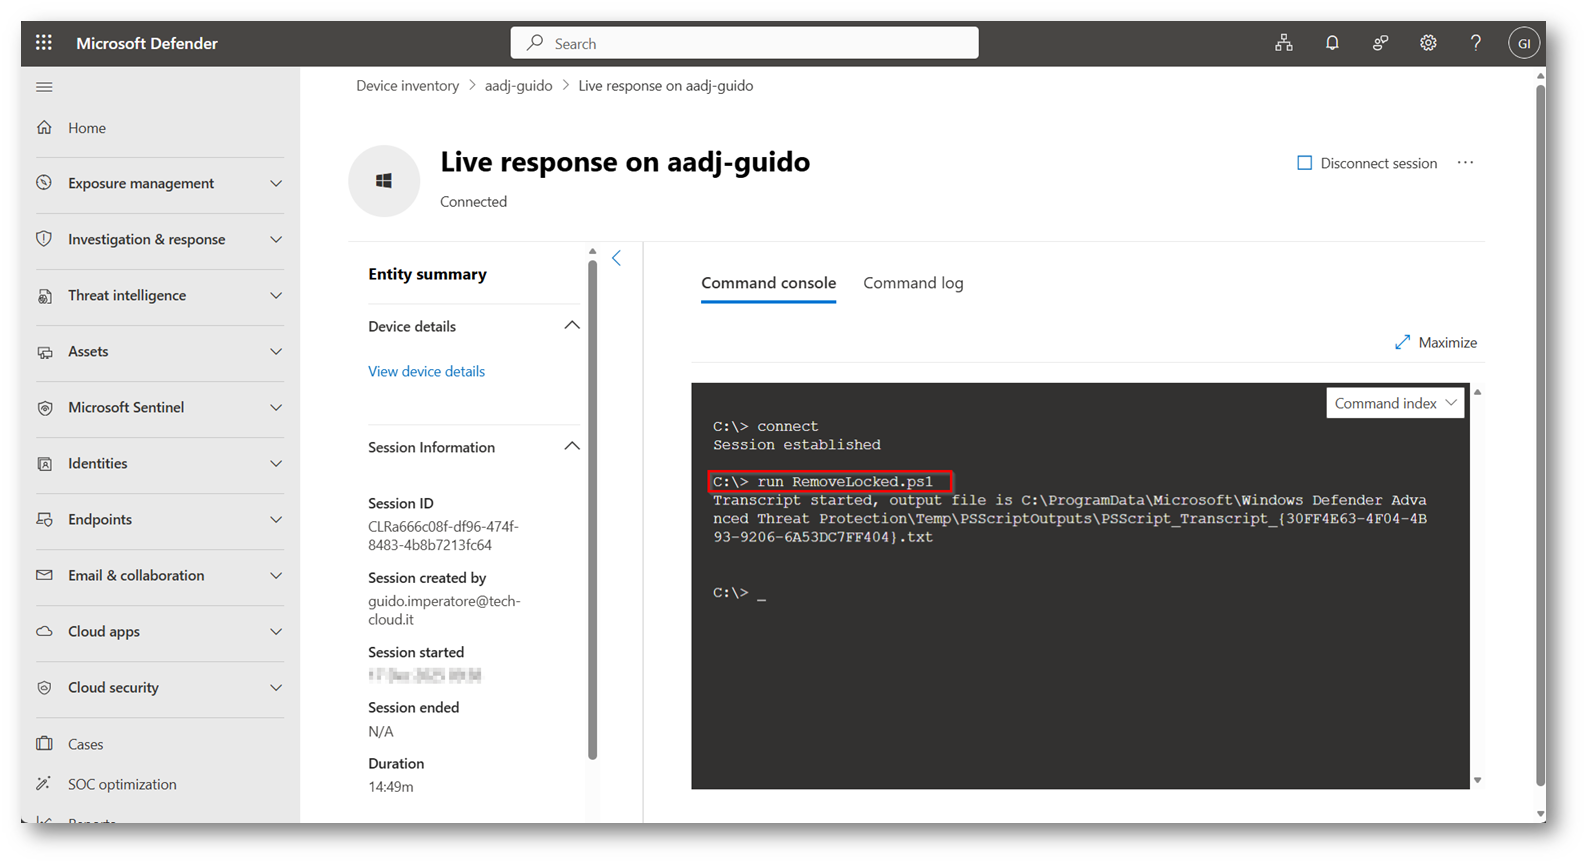Expand Microsoft Sentinel chevron

[x=276, y=407]
